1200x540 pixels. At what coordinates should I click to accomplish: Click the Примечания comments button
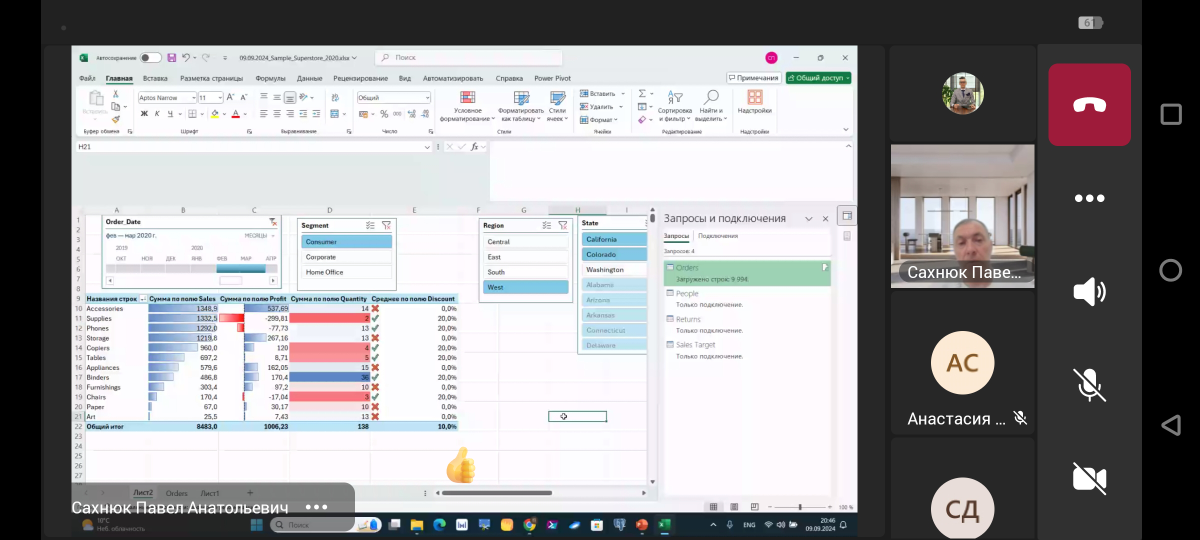coord(754,78)
